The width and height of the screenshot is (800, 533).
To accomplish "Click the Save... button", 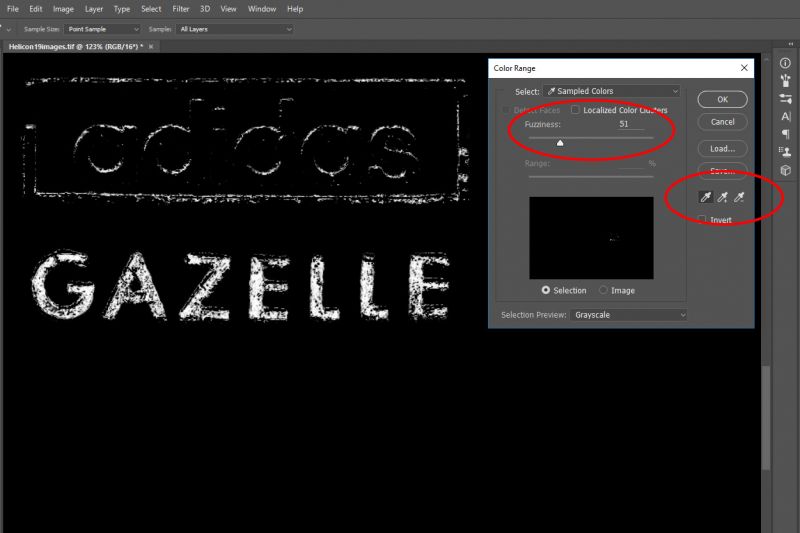I will 722,171.
